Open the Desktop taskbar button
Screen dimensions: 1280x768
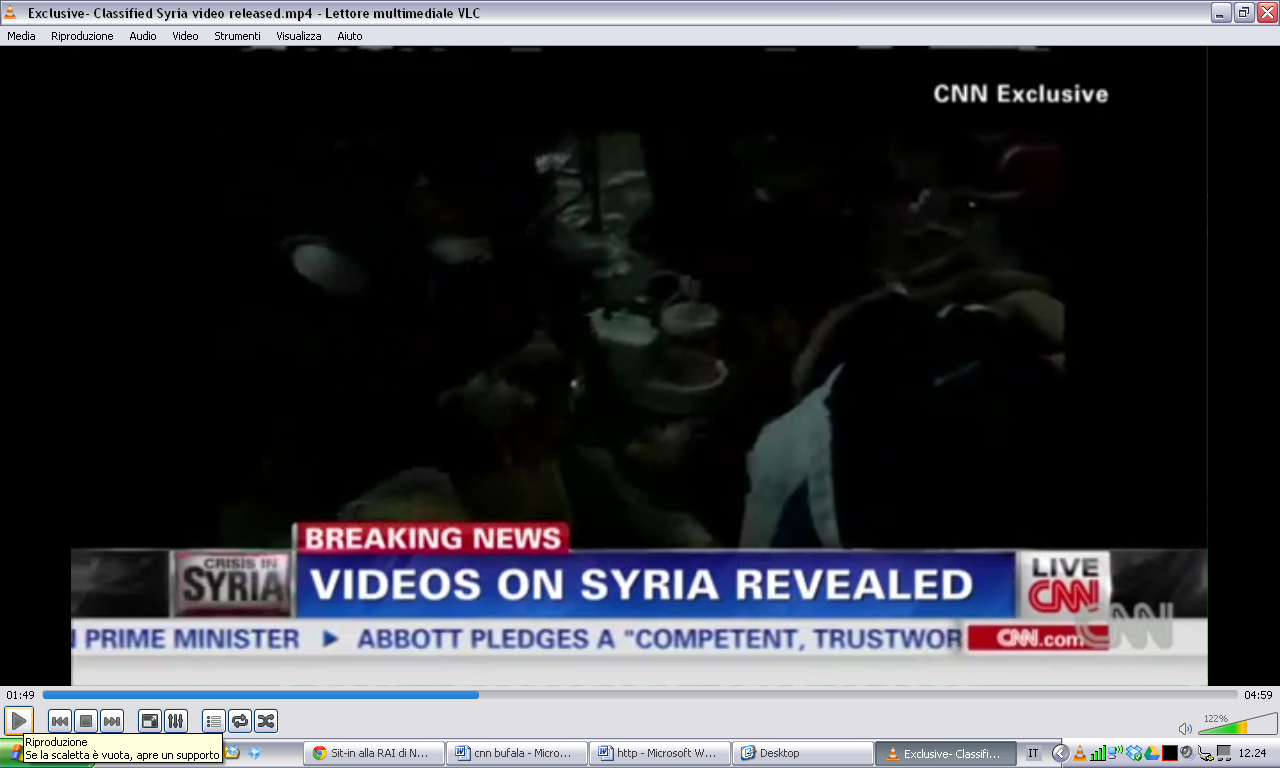click(802, 753)
